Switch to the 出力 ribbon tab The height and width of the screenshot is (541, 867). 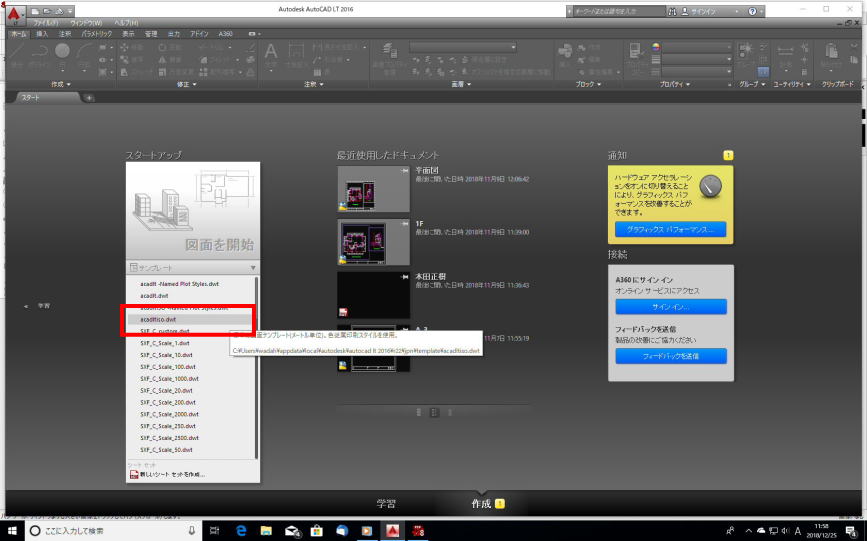pos(174,34)
